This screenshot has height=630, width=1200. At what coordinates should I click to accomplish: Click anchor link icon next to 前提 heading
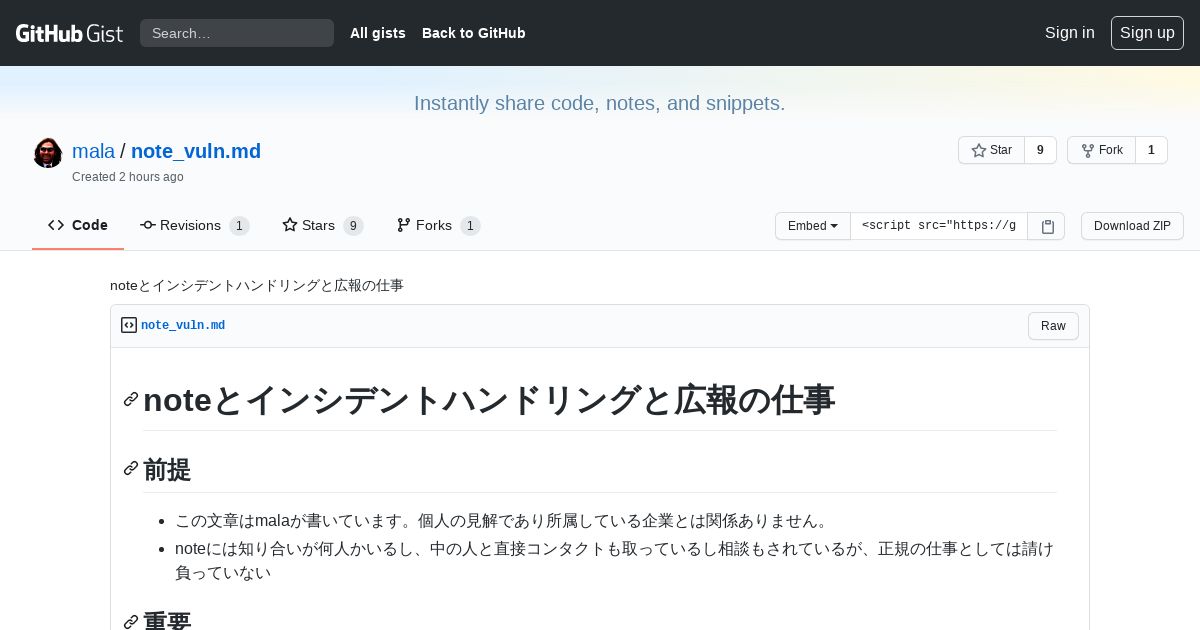click(x=131, y=468)
